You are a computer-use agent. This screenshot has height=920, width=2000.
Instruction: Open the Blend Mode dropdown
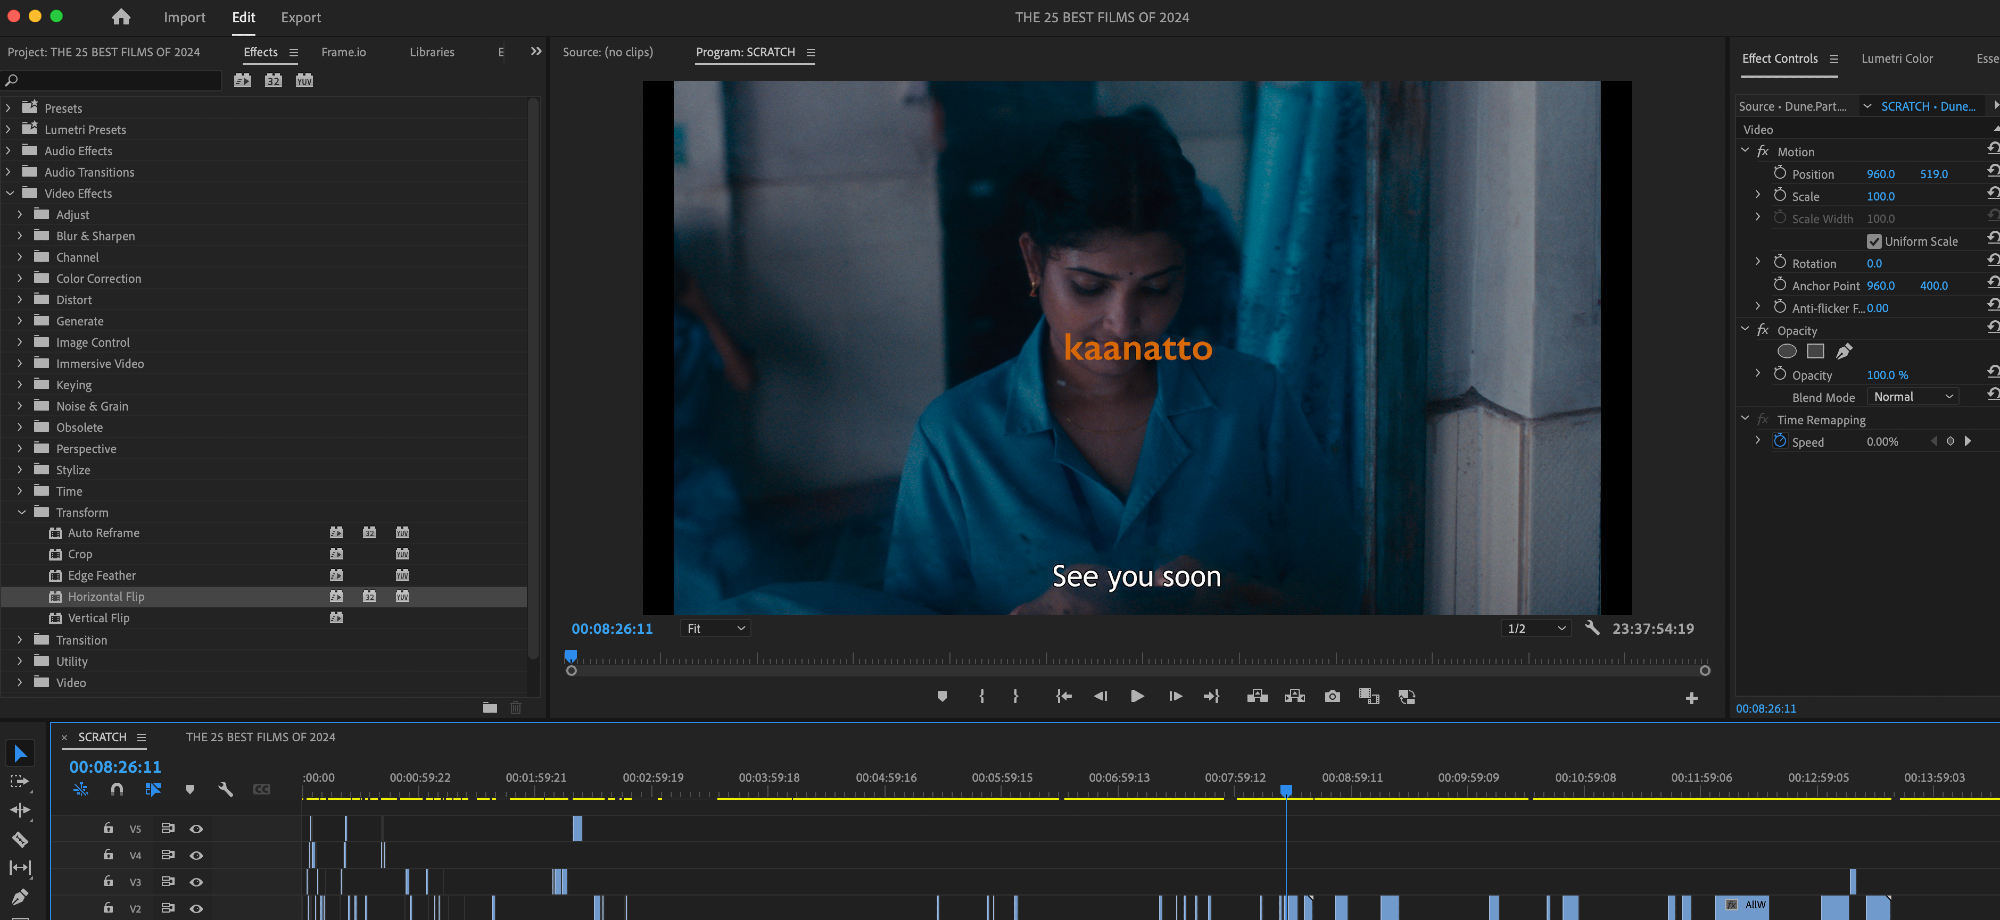coord(1912,397)
